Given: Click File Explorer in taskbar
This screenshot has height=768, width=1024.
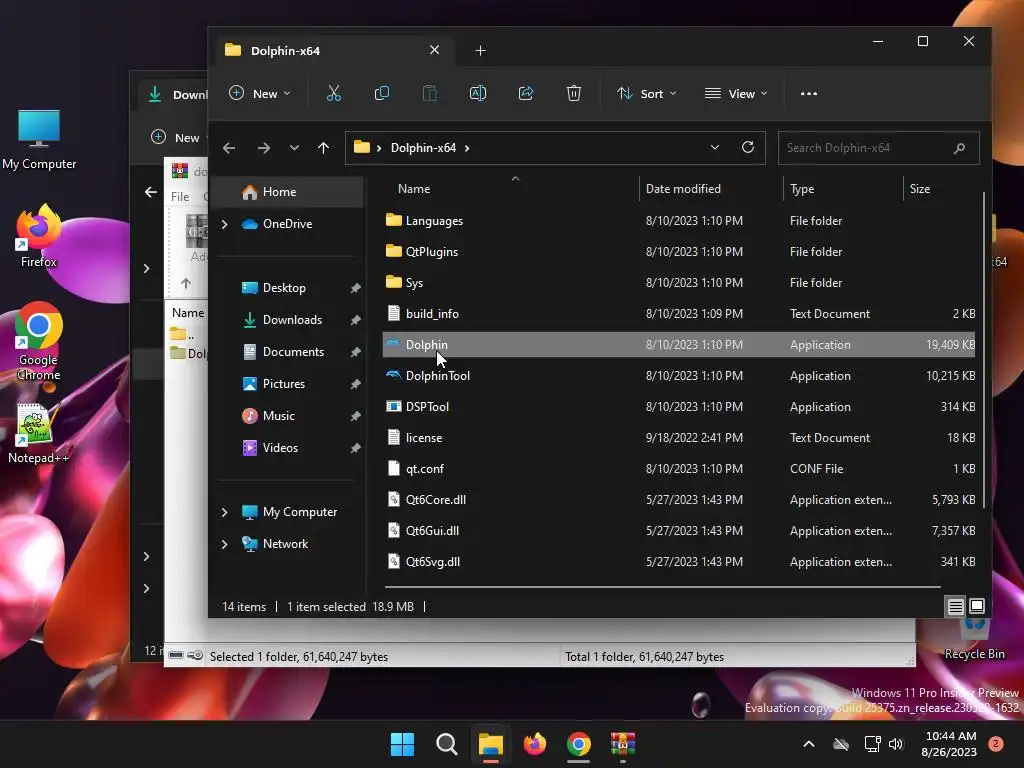Looking at the screenshot, I should tap(490, 744).
